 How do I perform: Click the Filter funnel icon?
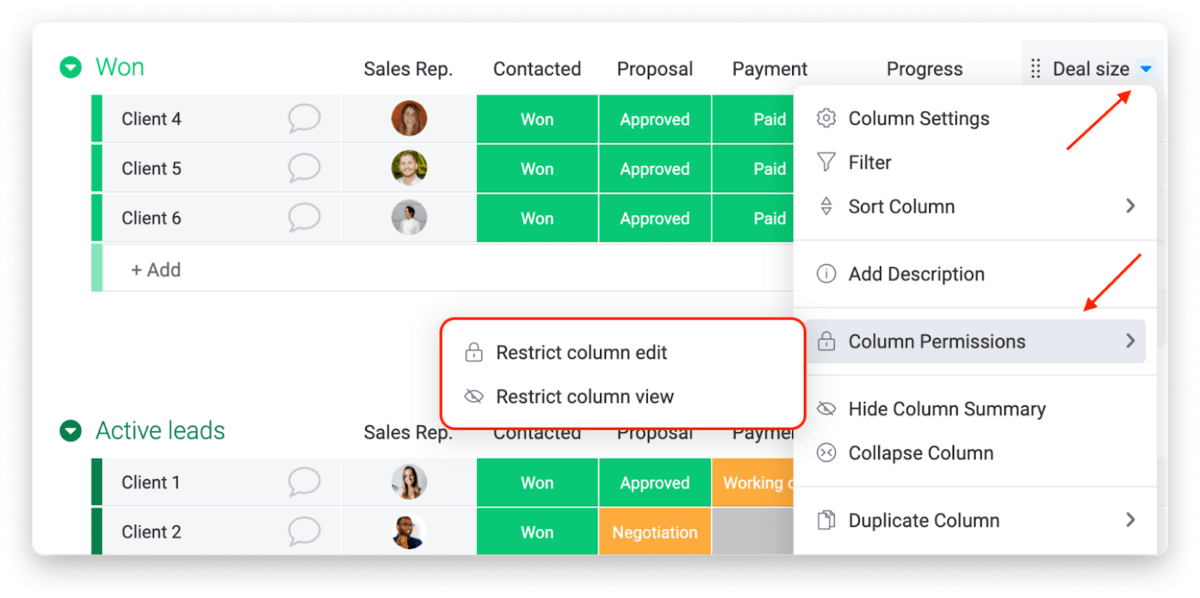point(826,162)
